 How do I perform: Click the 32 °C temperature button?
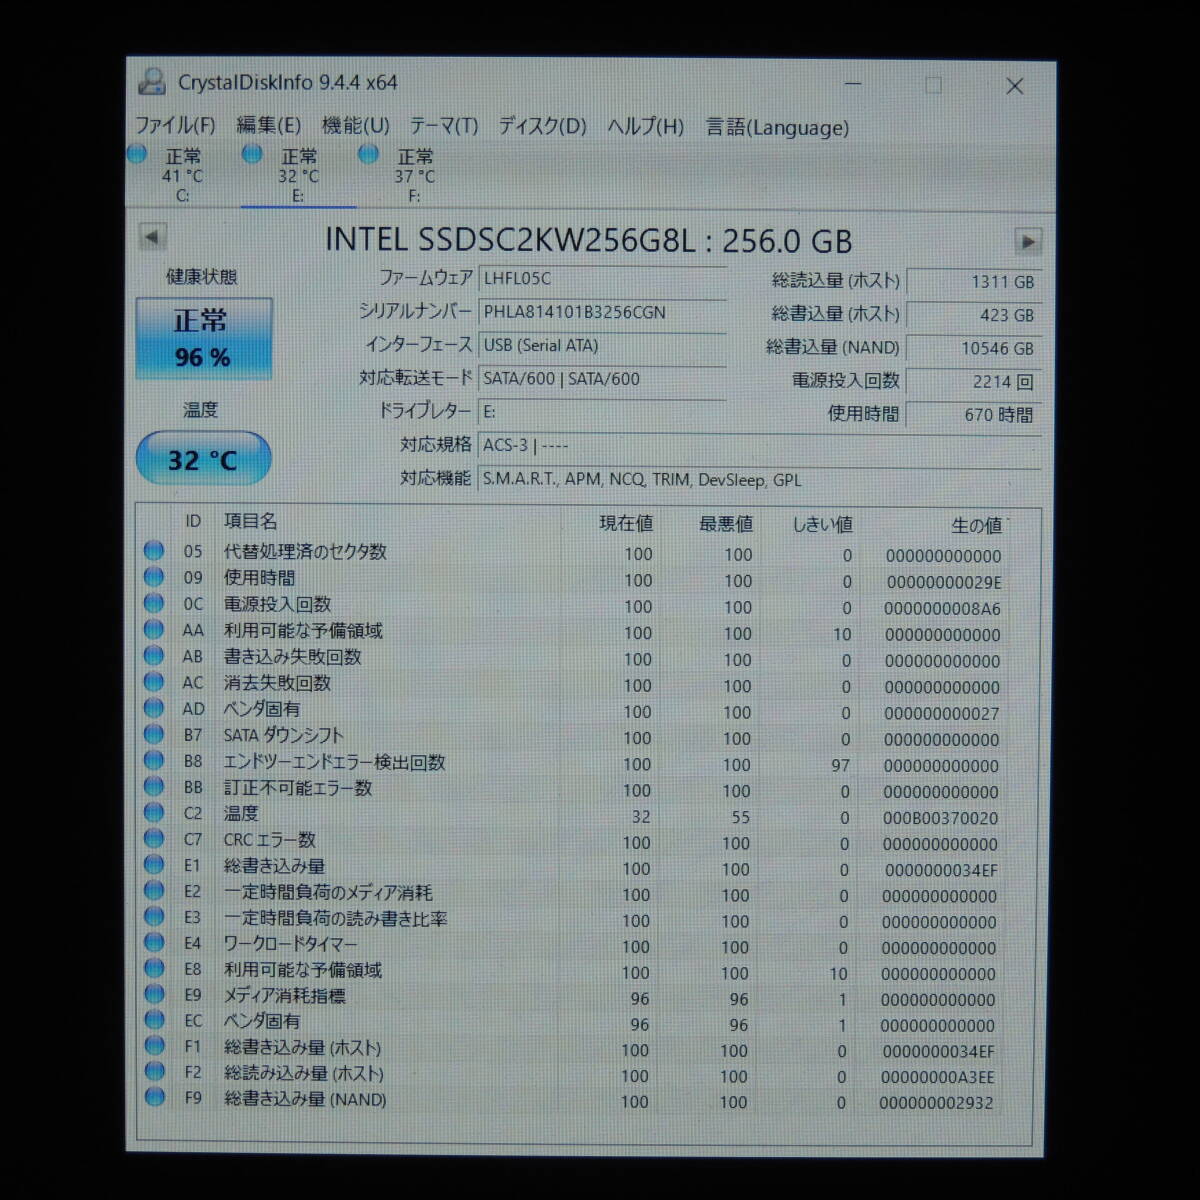coord(203,459)
